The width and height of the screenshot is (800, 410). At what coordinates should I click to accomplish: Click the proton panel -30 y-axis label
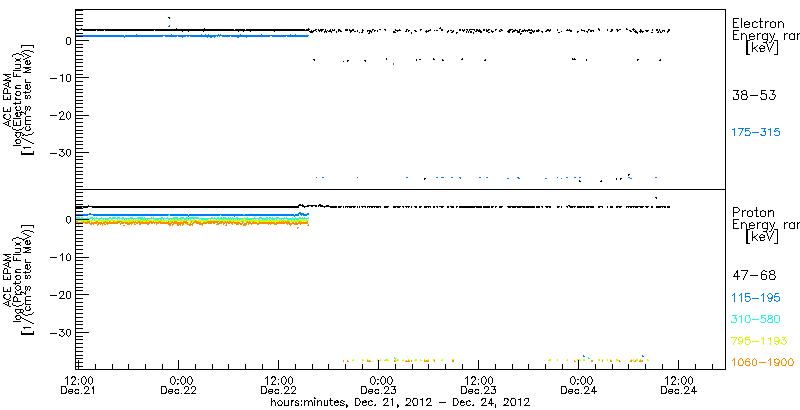tap(61, 332)
